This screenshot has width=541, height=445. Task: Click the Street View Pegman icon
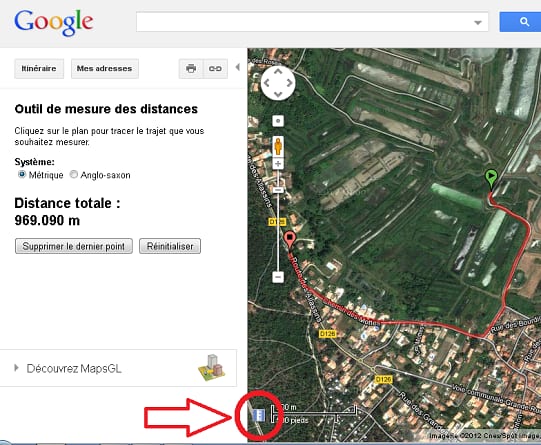(x=278, y=146)
